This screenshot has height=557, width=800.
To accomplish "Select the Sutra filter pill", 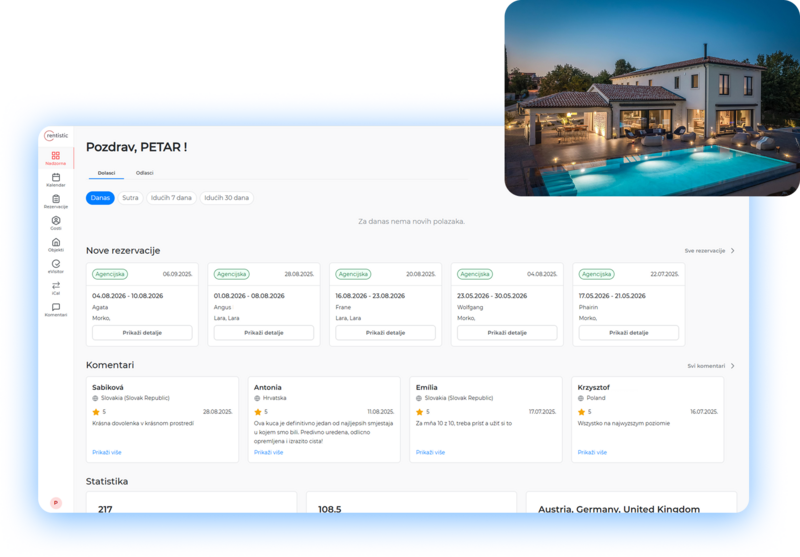I will click(x=130, y=198).
